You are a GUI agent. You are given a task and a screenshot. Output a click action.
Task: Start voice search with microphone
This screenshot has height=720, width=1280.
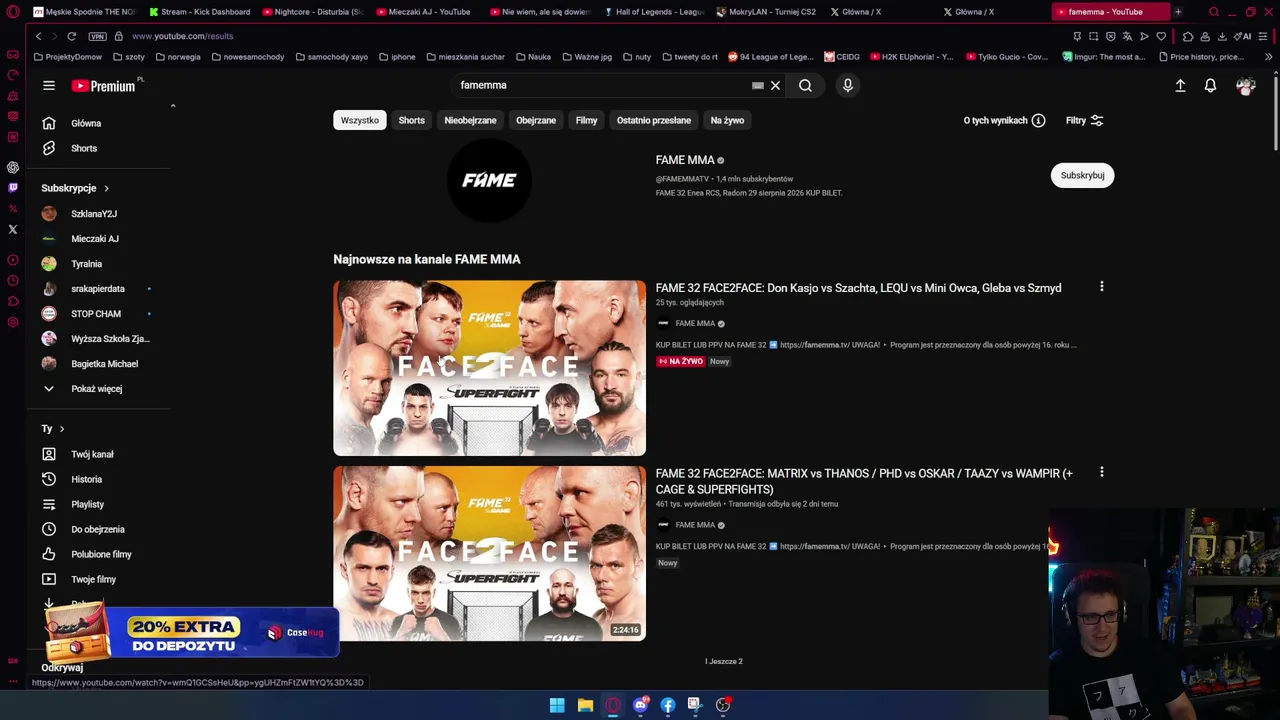848,86
